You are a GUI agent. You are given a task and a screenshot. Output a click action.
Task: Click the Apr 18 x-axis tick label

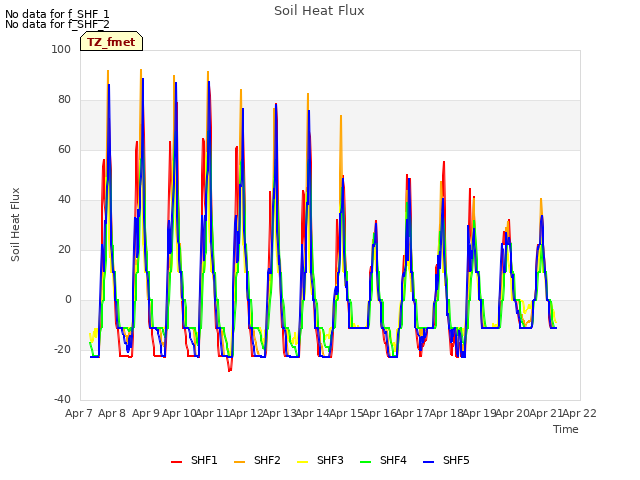pos(446,413)
